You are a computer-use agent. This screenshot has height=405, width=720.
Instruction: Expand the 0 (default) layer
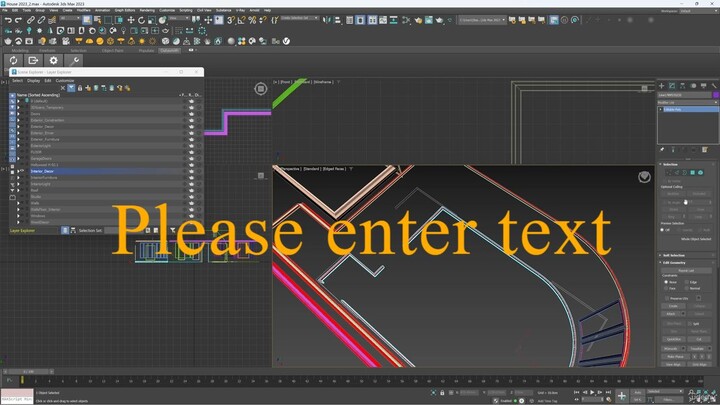click(18, 101)
